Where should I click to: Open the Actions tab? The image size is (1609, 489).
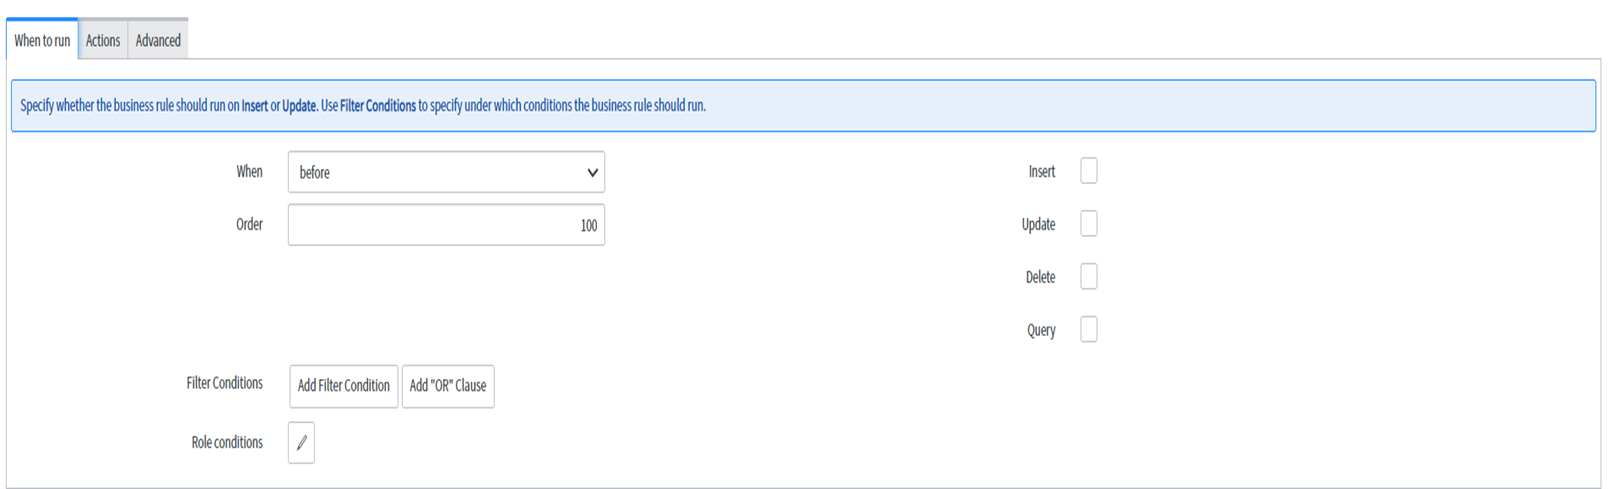point(103,40)
